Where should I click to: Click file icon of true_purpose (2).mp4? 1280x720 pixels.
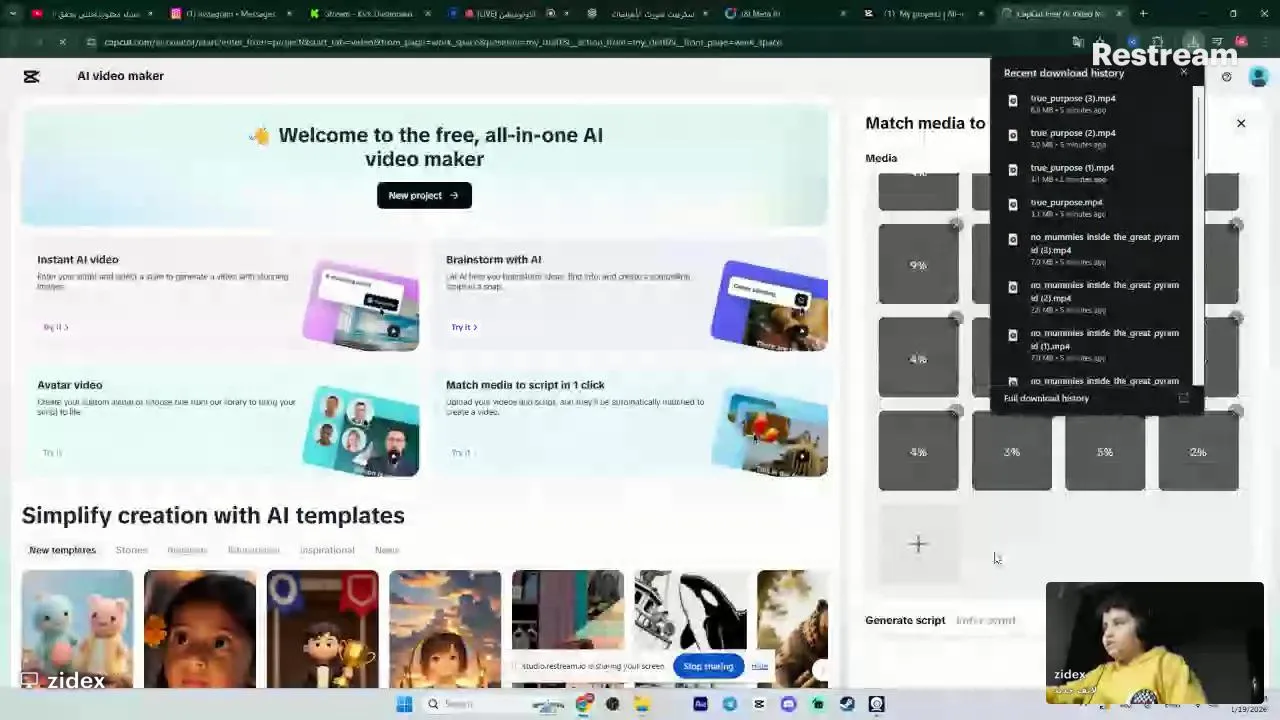click(1013, 135)
